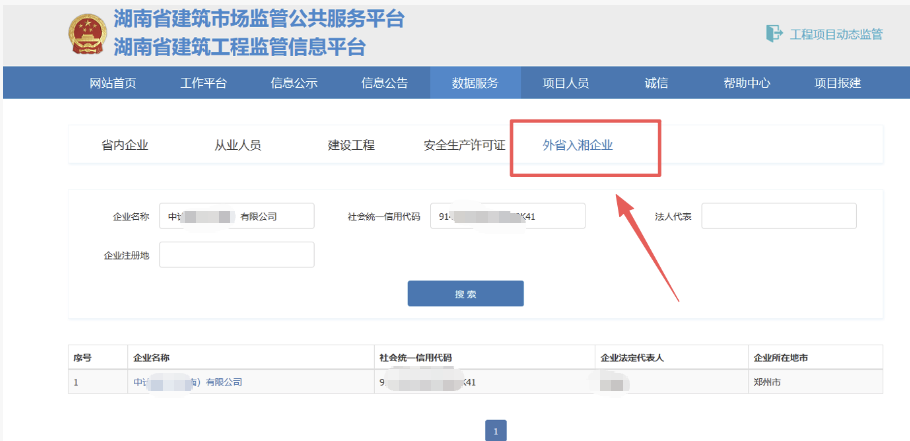This screenshot has width=910, height=441.
Task: Click the blue 搜索 button
Action: (465, 294)
